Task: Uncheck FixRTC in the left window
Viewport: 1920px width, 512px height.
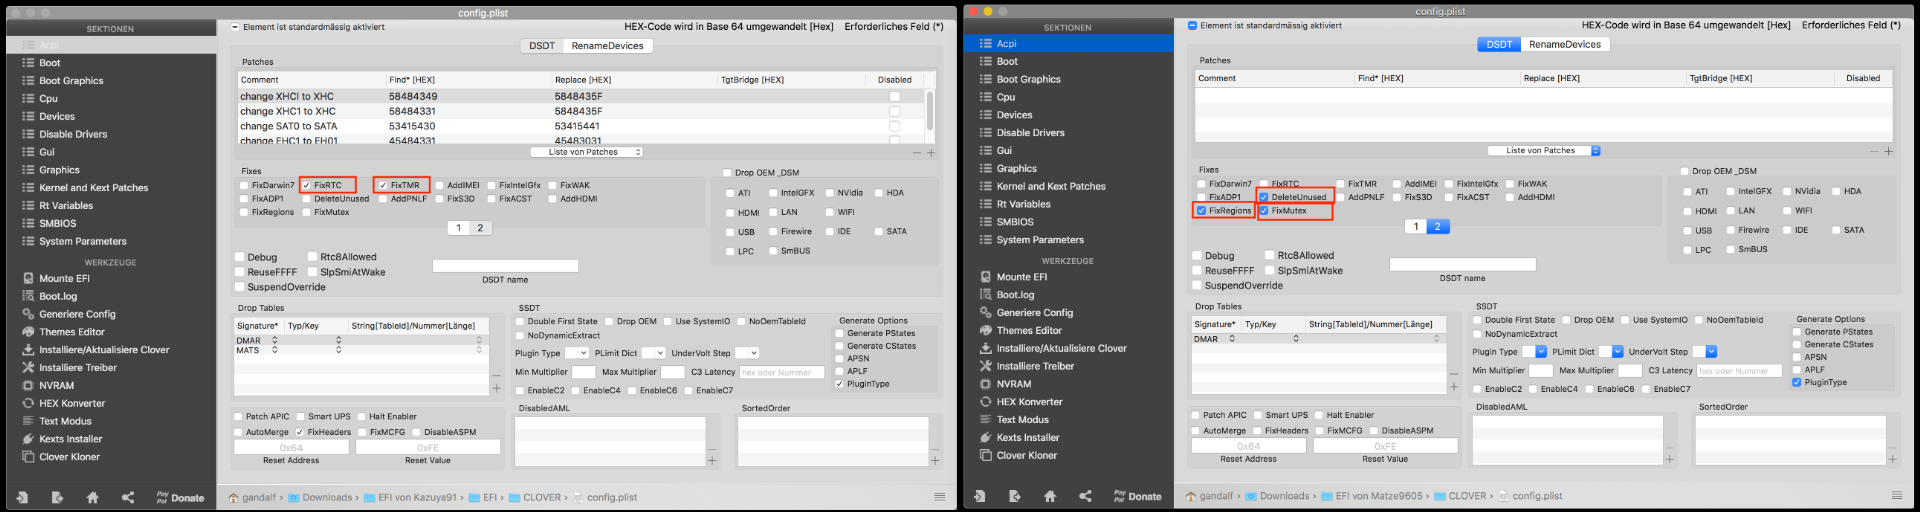Action: pos(307,185)
